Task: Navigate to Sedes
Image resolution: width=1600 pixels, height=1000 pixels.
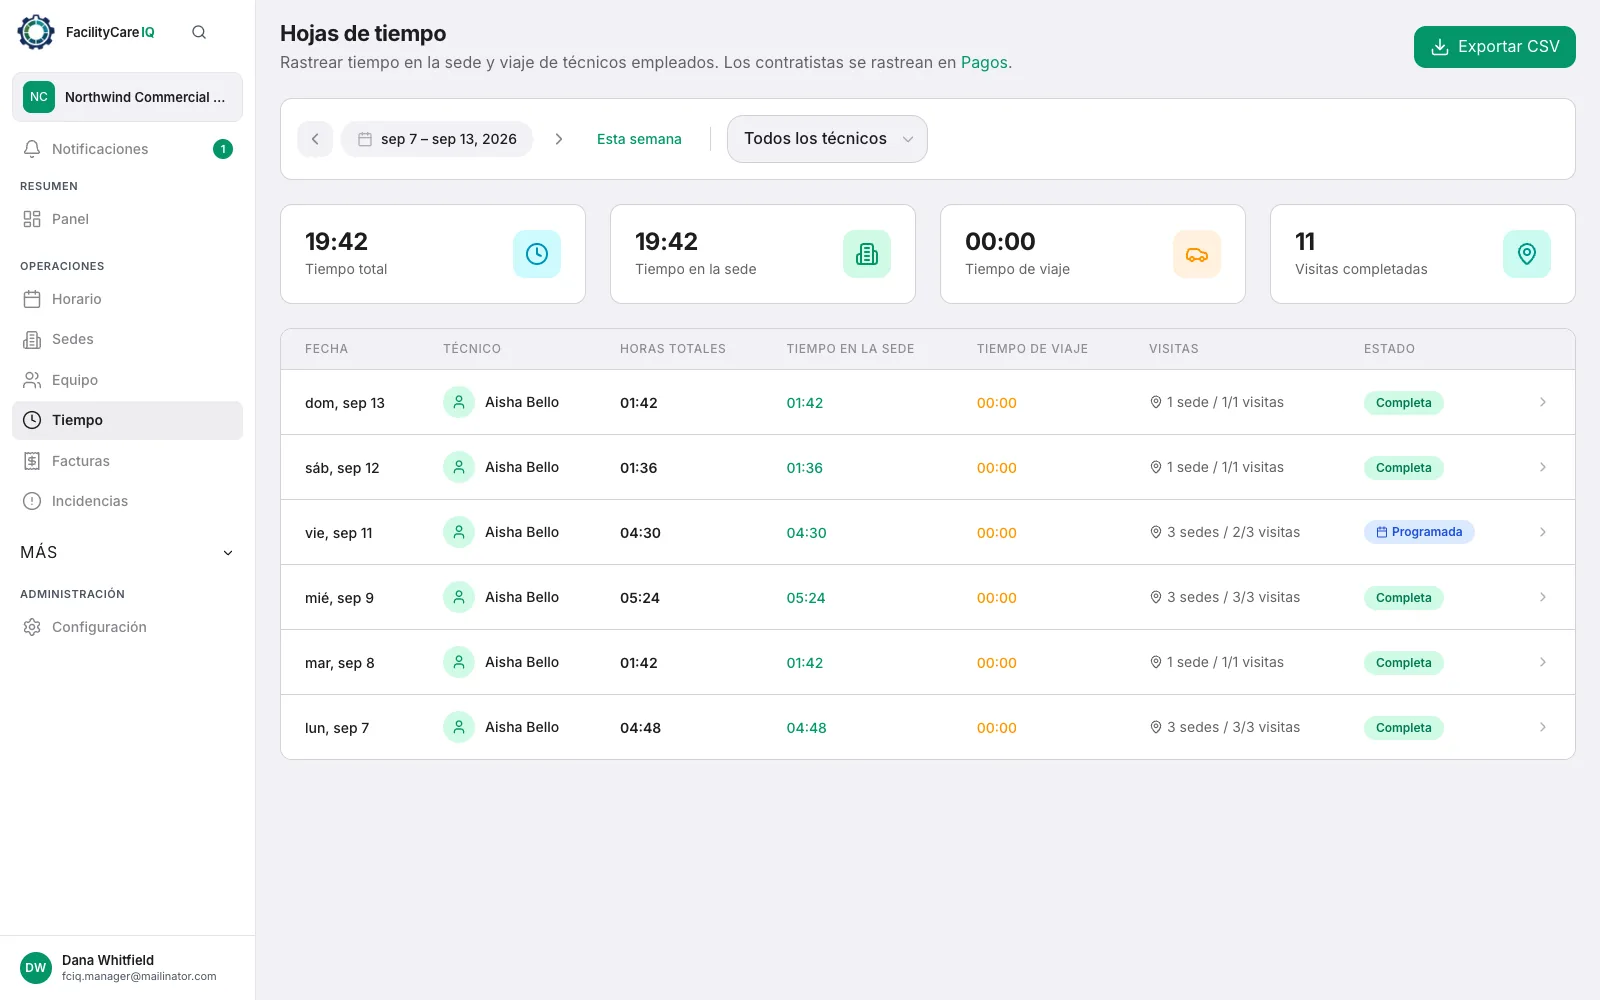Action: pyautogui.click(x=127, y=339)
